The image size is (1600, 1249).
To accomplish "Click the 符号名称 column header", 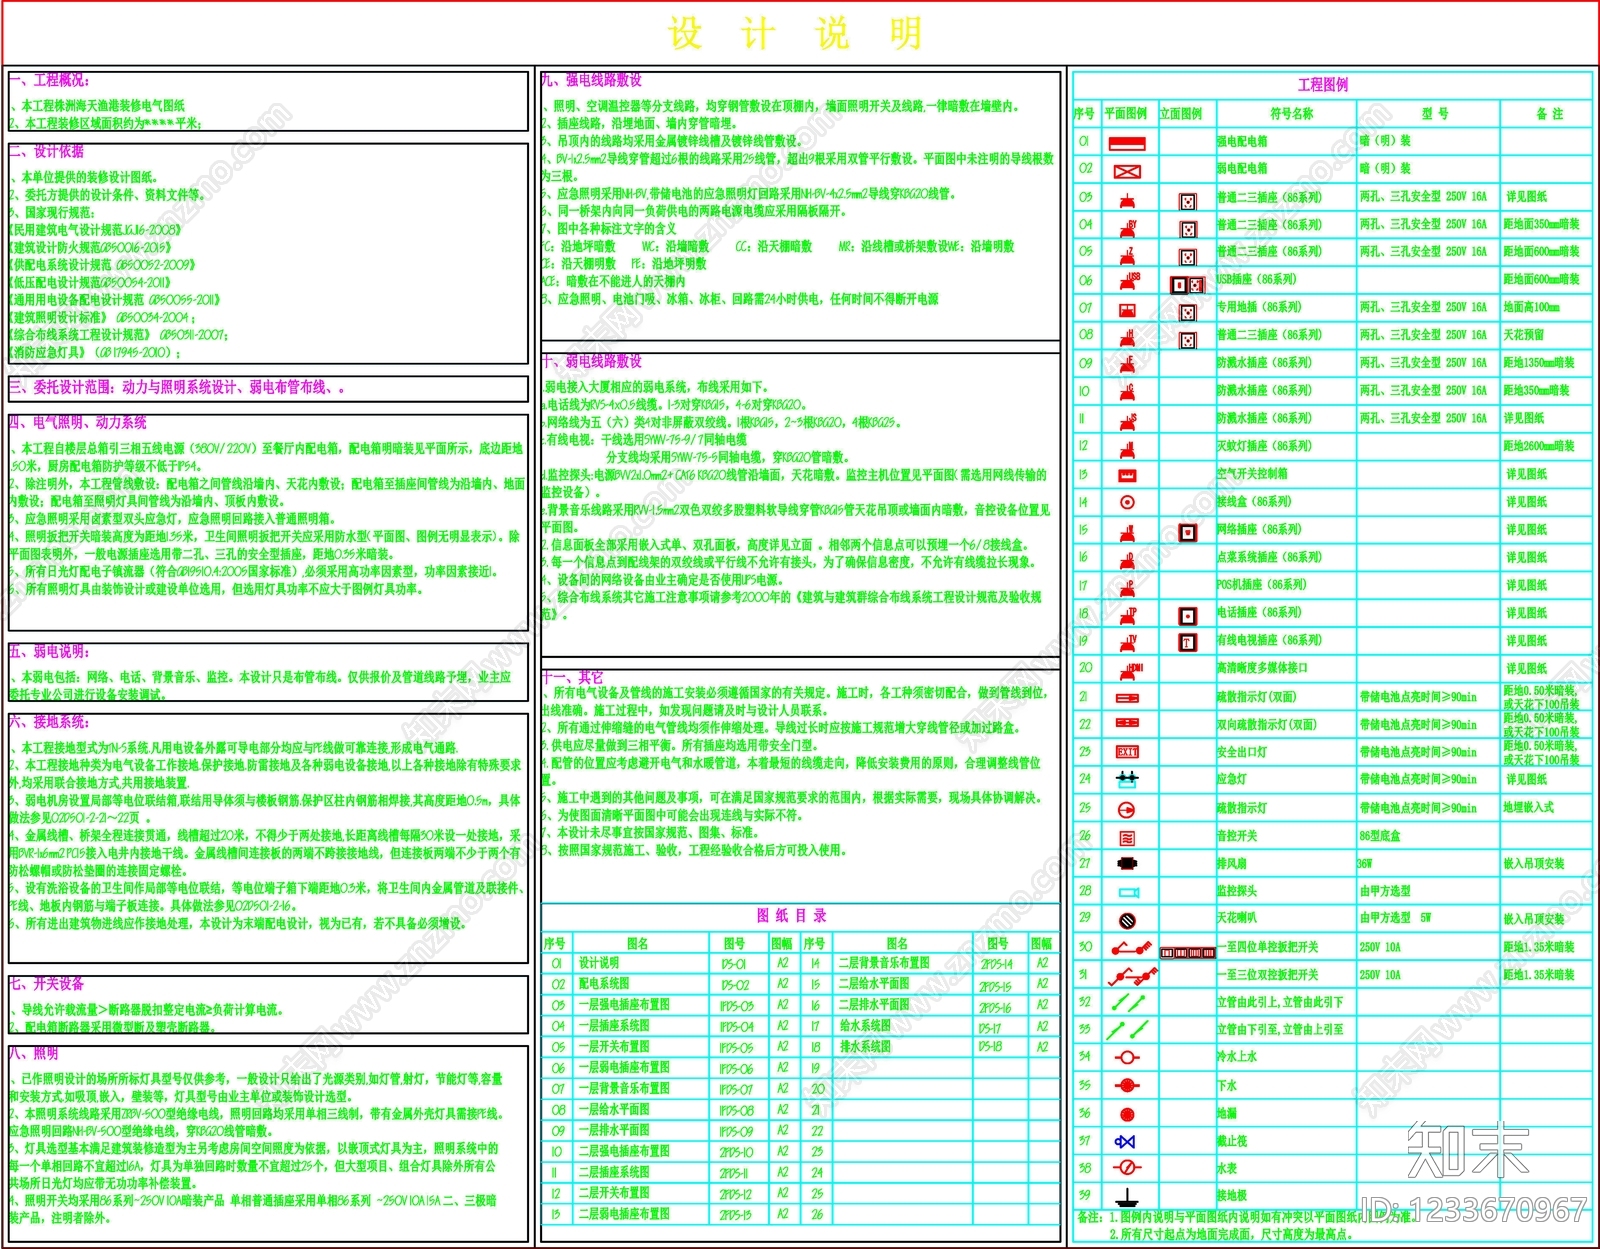I will tap(1291, 114).
